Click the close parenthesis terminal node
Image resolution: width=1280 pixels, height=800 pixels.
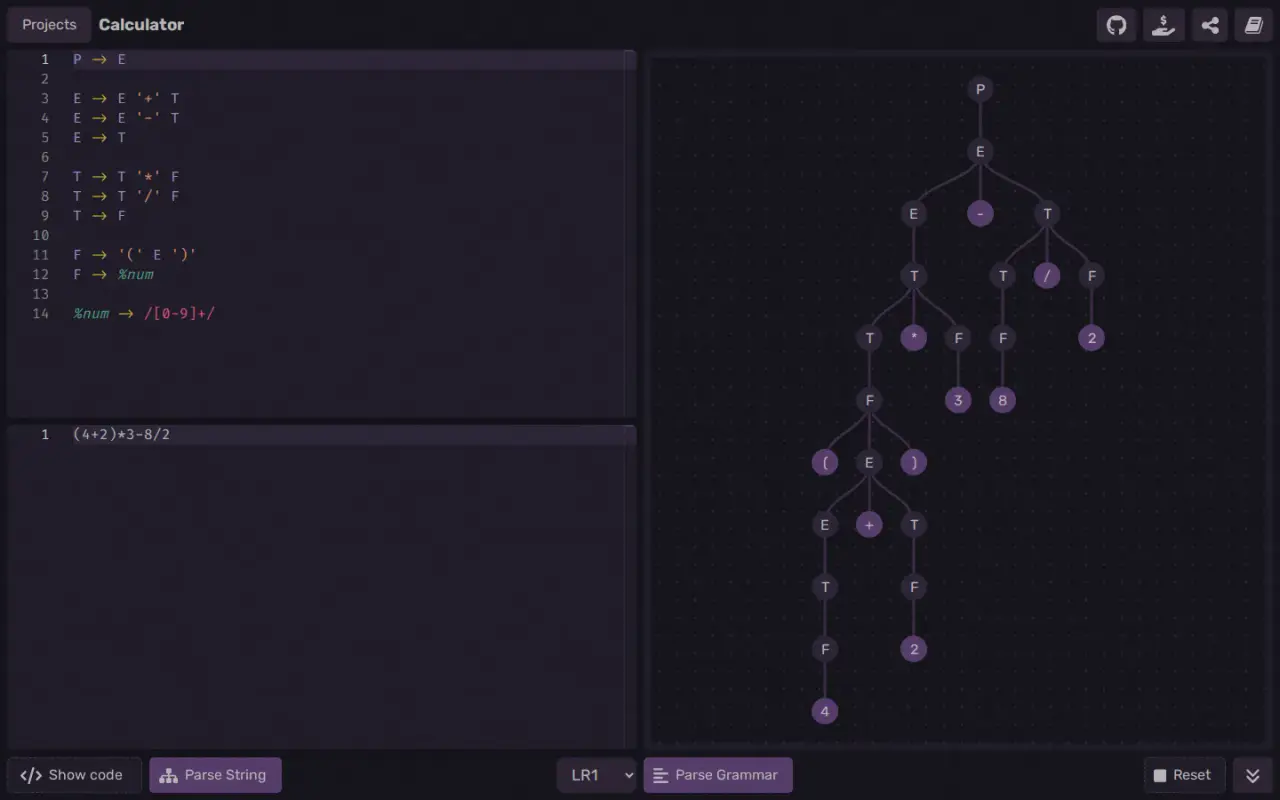tap(913, 462)
